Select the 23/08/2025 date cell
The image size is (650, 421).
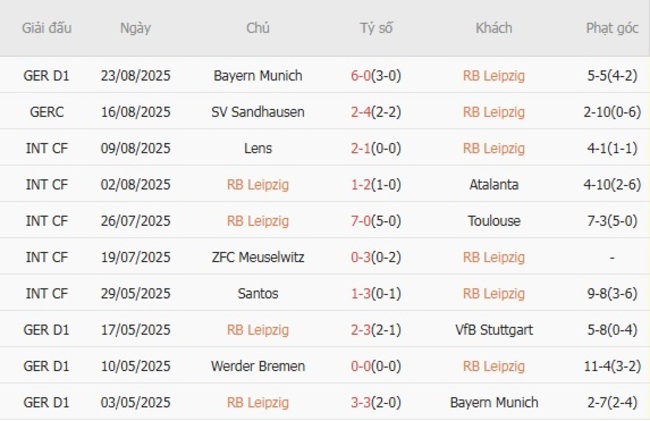pyautogui.click(x=135, y=75)
